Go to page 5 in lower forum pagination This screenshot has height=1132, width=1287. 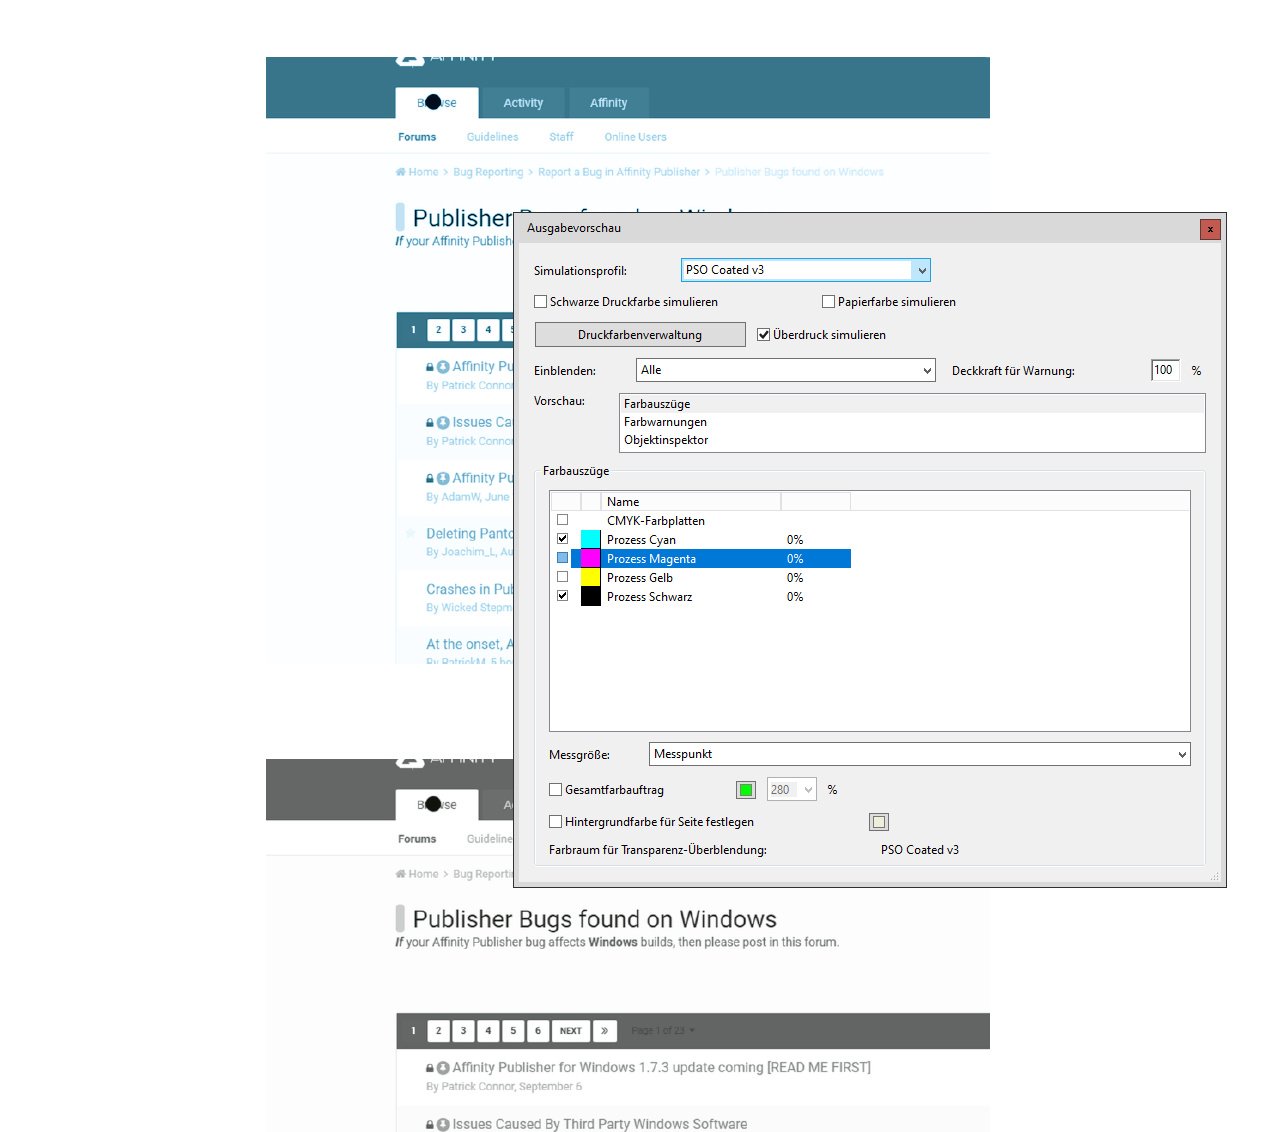tap(513, 1031)
